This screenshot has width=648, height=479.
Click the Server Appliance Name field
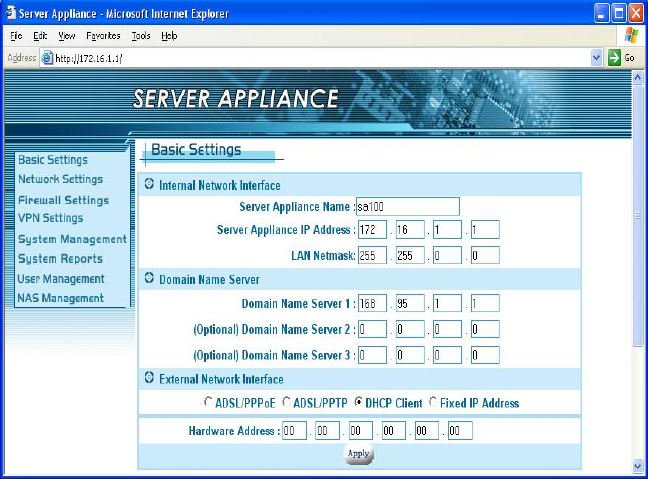pos(407,207)
